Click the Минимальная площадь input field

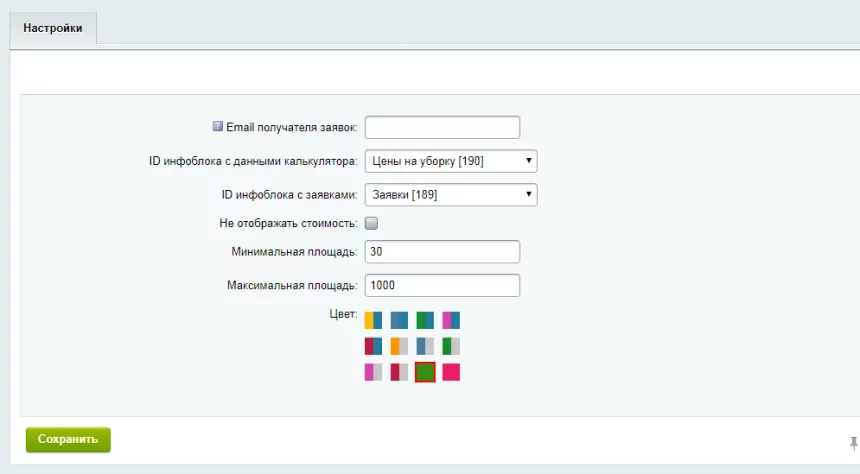(442, 252)
